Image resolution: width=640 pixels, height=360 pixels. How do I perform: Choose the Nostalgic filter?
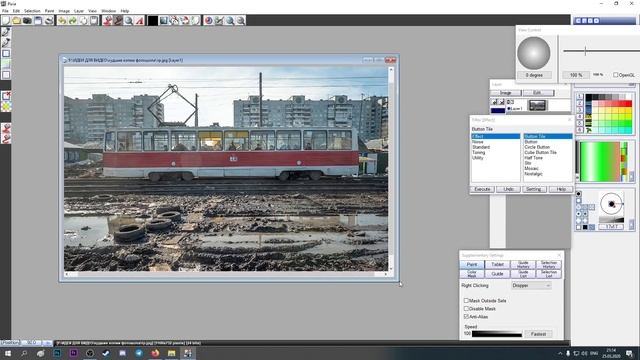(x=533, y=173)
